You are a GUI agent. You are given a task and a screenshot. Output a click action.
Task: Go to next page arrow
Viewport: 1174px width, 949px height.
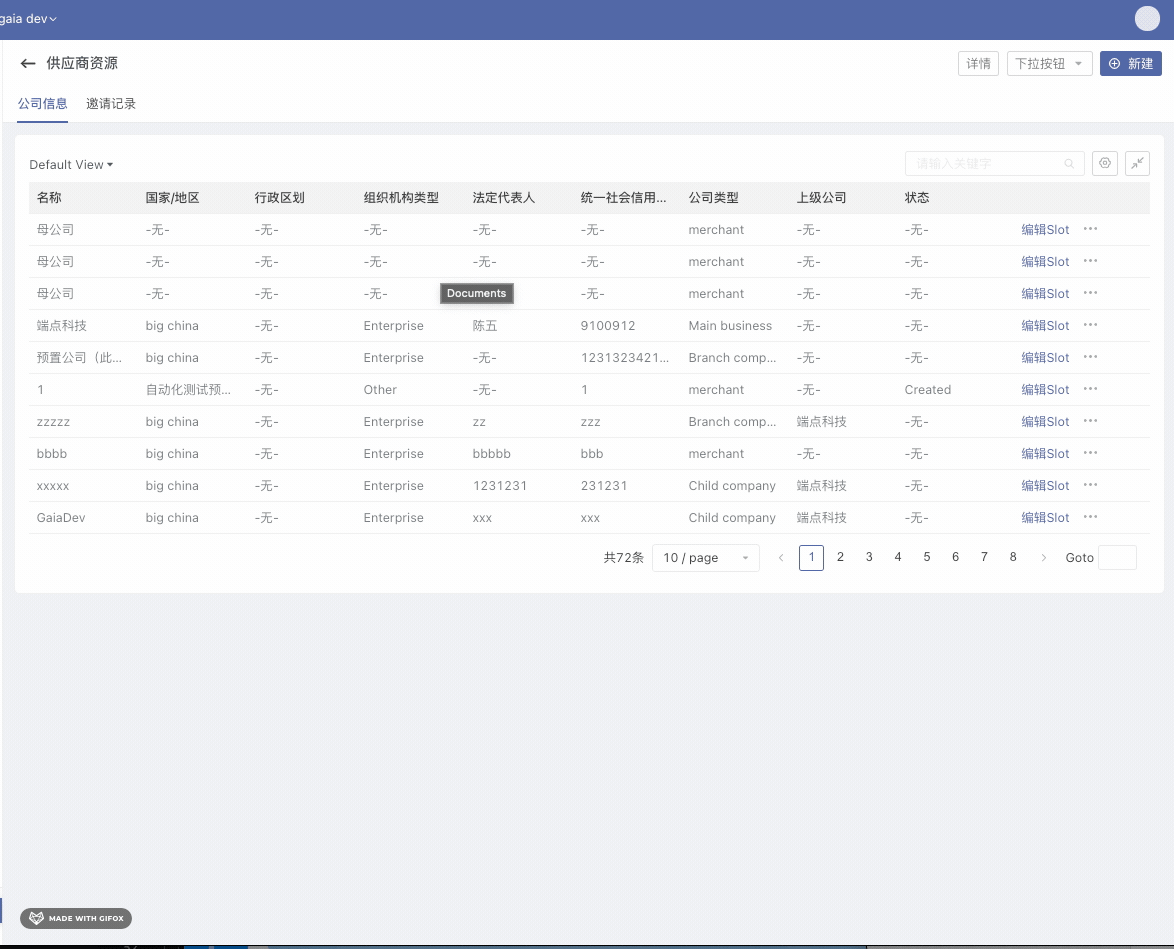tap(1043, 557)
